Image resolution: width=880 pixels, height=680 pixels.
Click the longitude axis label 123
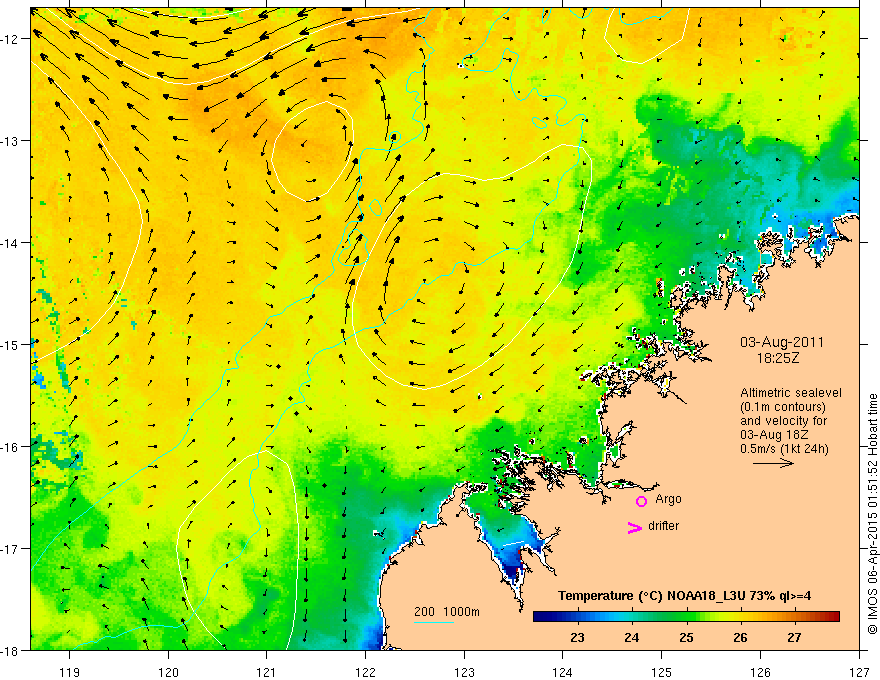point(464,672)
